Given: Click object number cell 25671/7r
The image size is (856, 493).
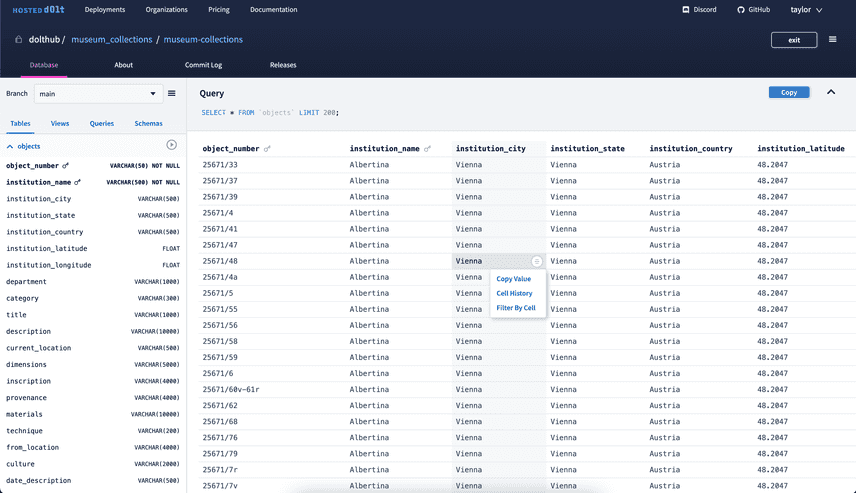Looking at the screenshot, I should [220, 470].
